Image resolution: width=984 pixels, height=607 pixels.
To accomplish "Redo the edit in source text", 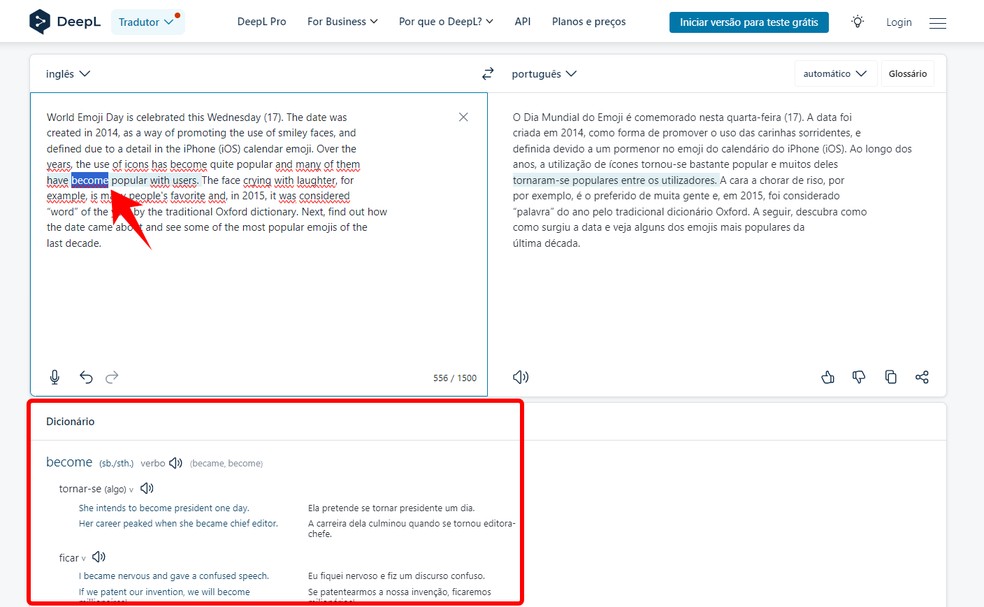I will tap(112, 377).
